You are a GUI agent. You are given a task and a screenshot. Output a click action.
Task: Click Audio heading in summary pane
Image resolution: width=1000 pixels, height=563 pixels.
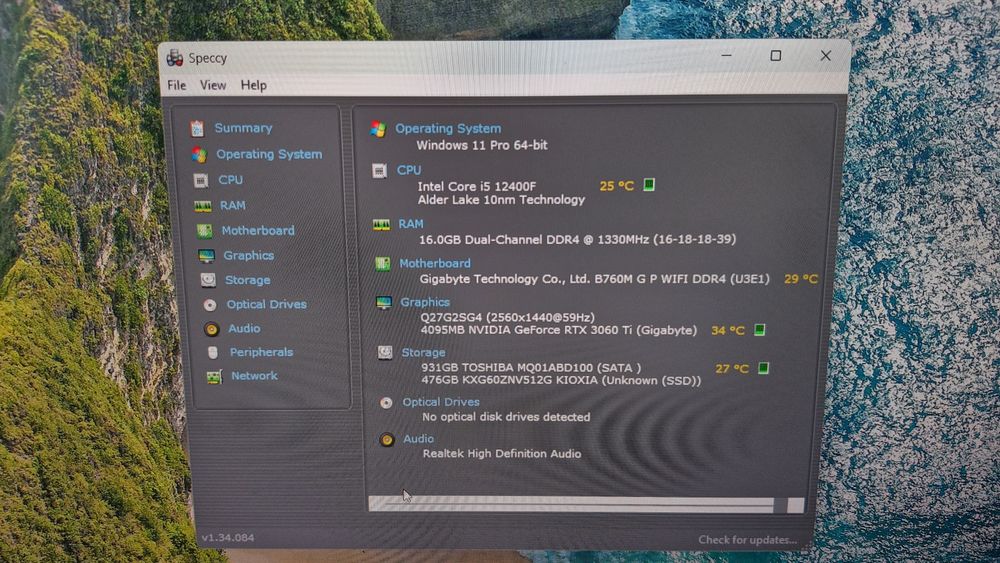coord(418,439)
